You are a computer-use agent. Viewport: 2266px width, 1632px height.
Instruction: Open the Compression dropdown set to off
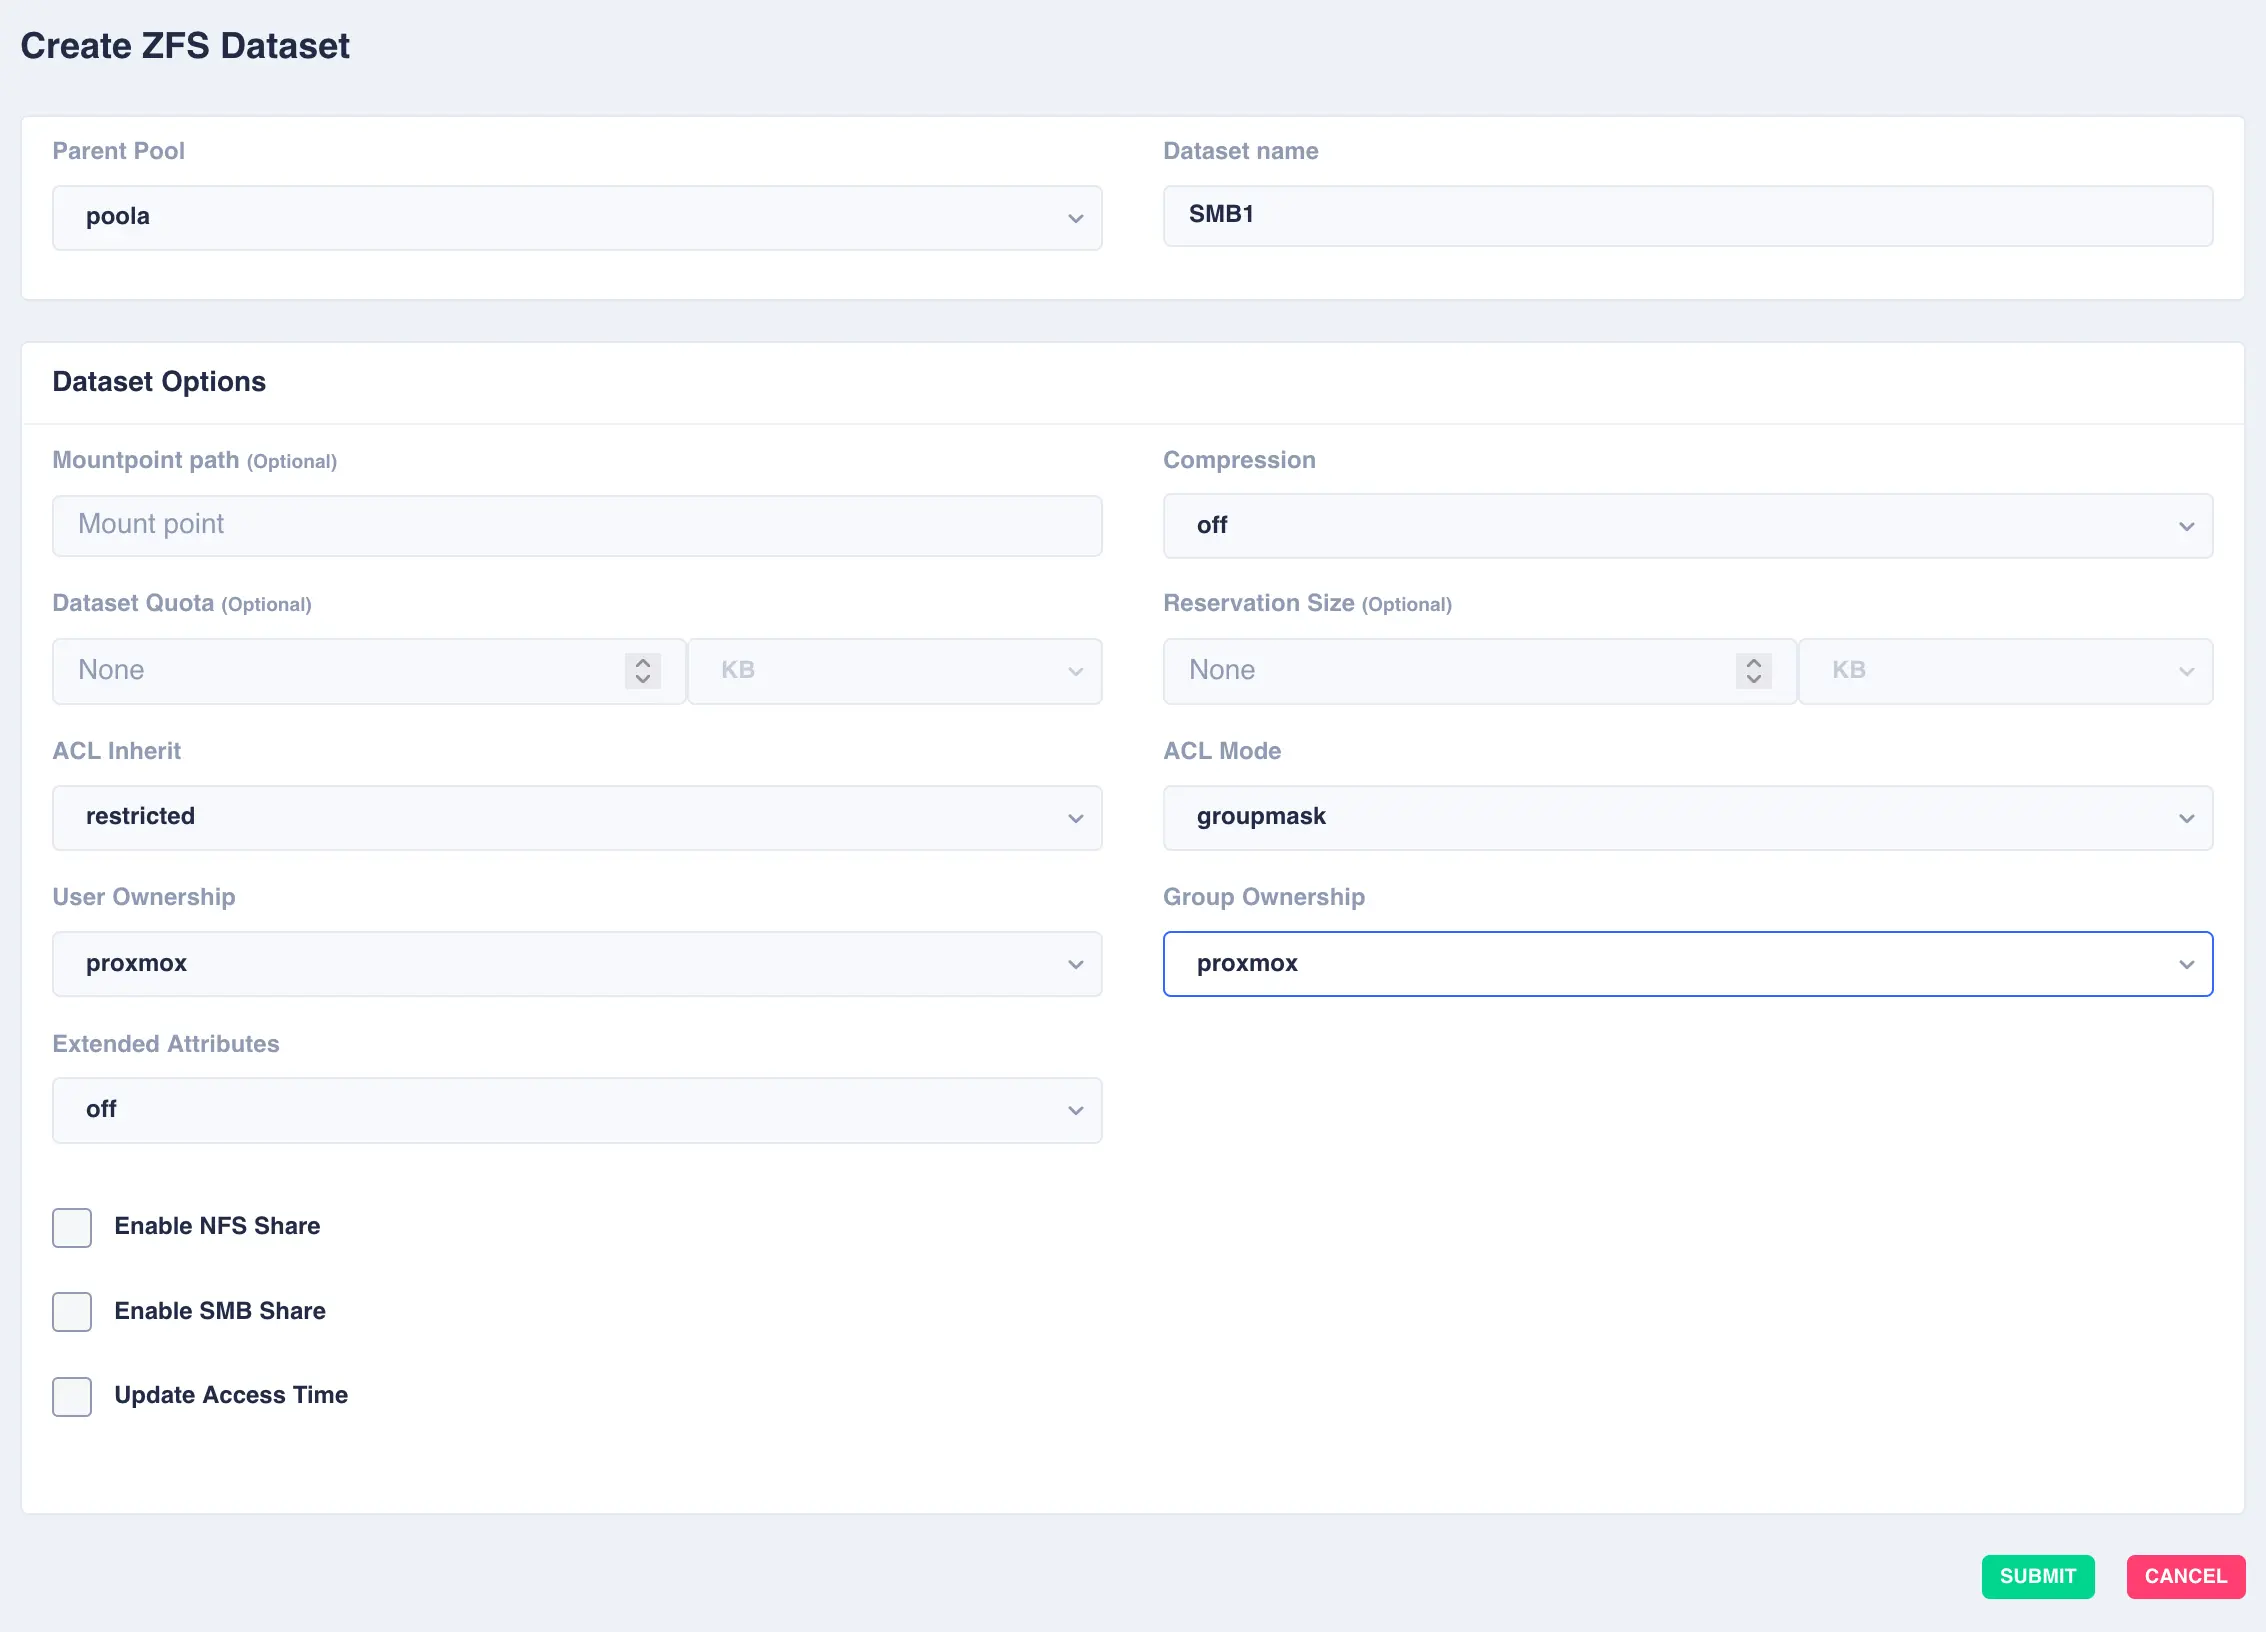tap(1688, 525)
